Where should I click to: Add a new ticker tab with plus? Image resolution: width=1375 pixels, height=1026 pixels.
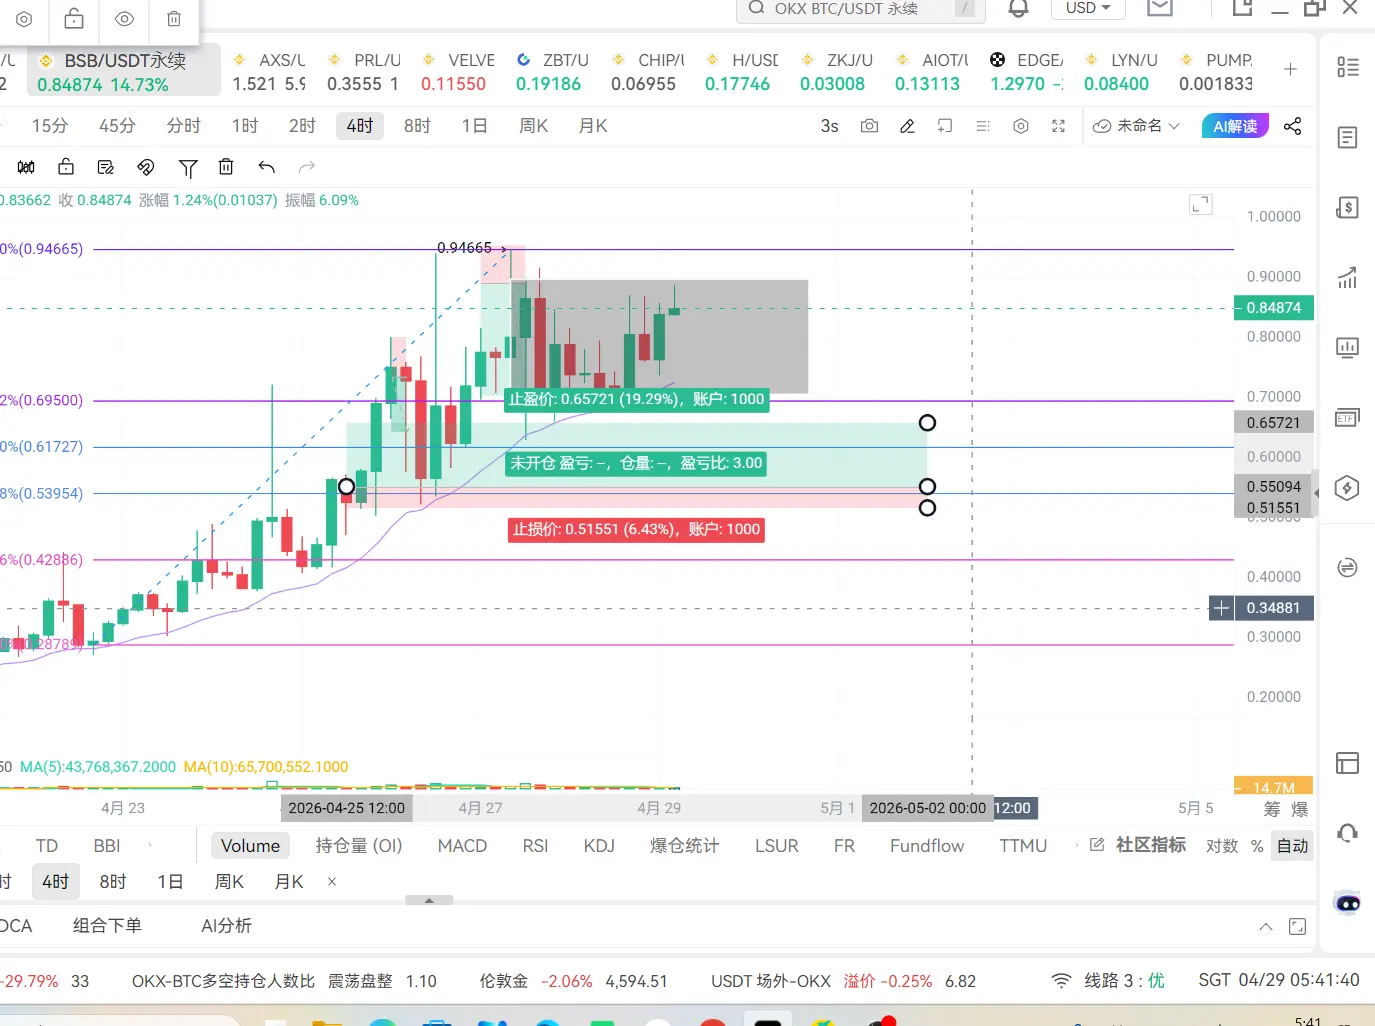(1290, 69)
